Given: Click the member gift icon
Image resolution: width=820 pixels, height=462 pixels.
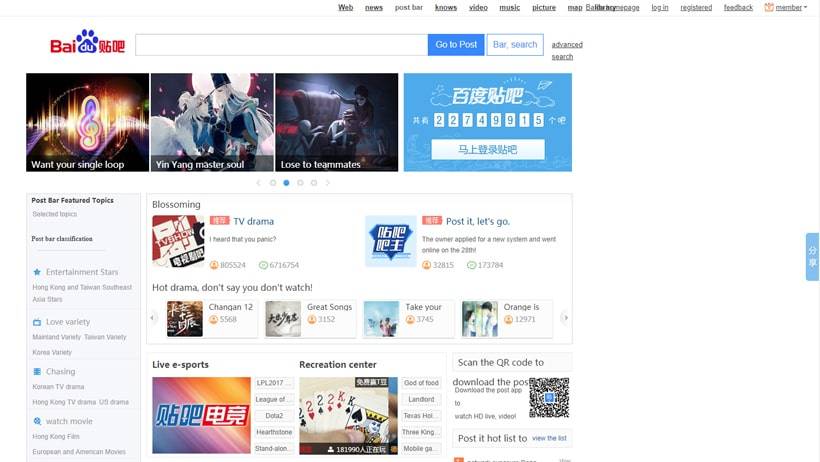Looking at the screenshot, I should (x=769, y=7).
